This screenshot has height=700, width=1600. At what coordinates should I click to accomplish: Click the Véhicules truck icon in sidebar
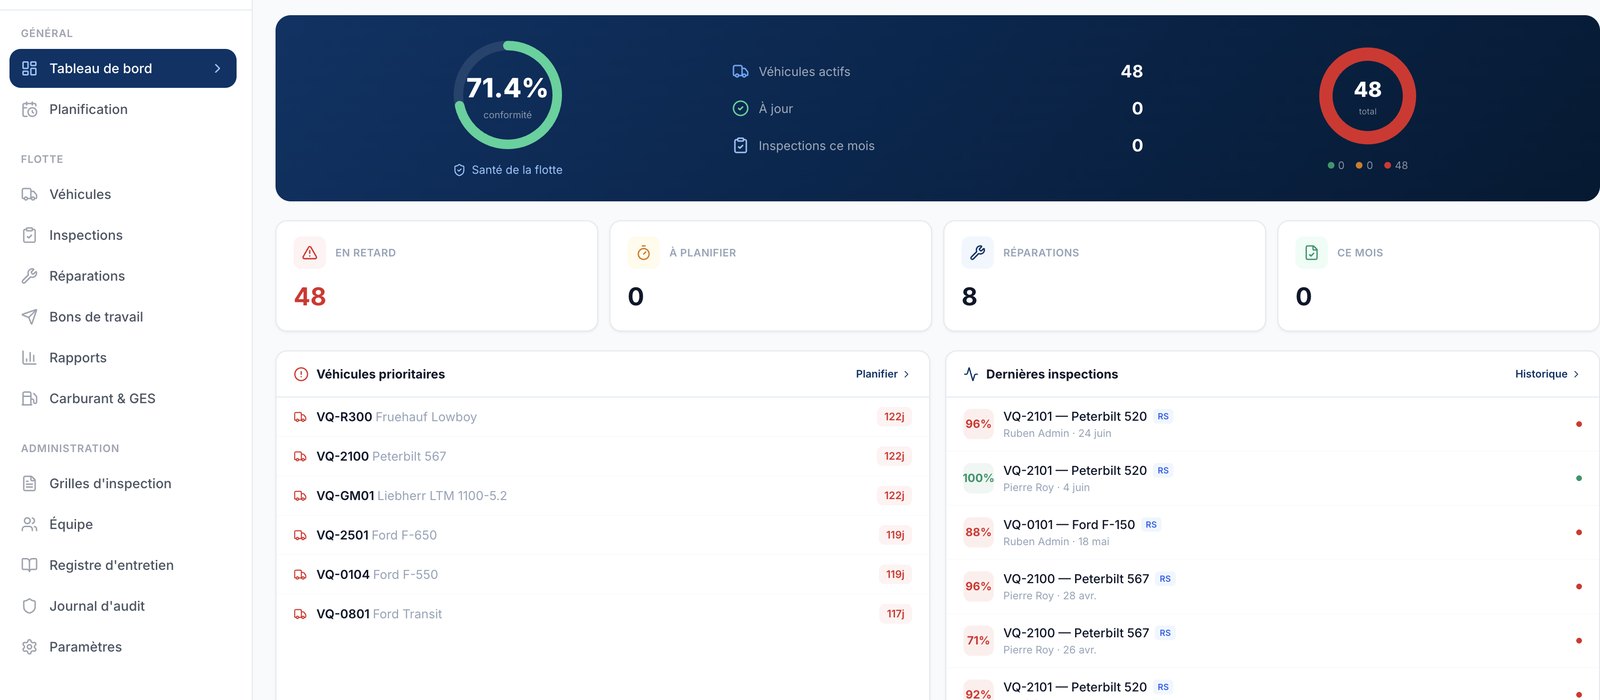click(x=29, y=194)
